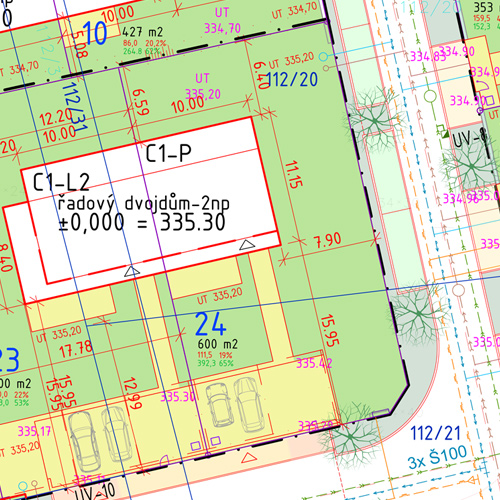Click the tree symbol beside the 7.90 dimension
The image size is (500, 500).
[x=418, y=313]
